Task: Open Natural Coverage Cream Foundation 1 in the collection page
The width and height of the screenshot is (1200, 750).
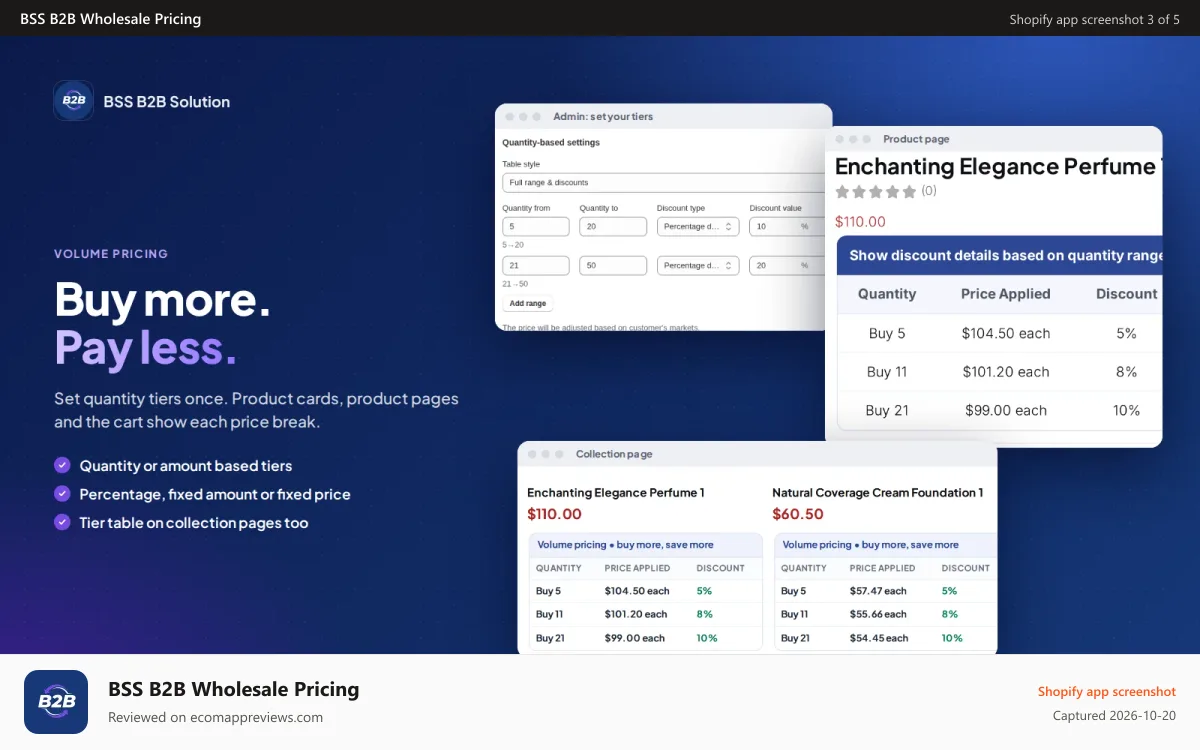Action: (878, 492)
